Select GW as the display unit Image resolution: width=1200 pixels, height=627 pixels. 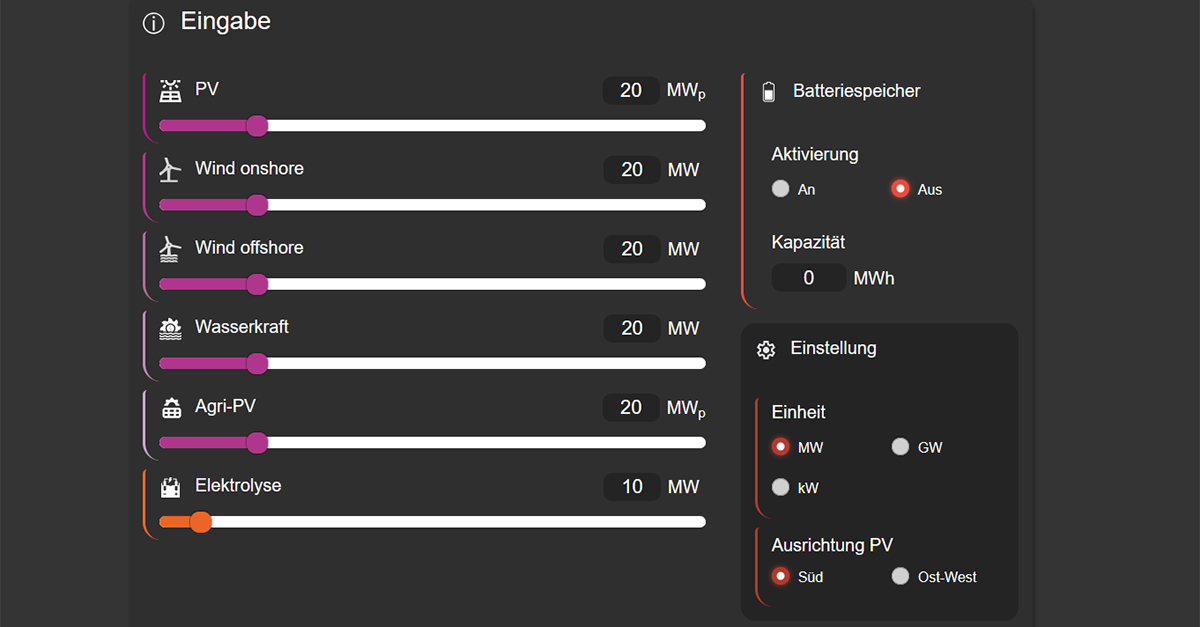900,446
